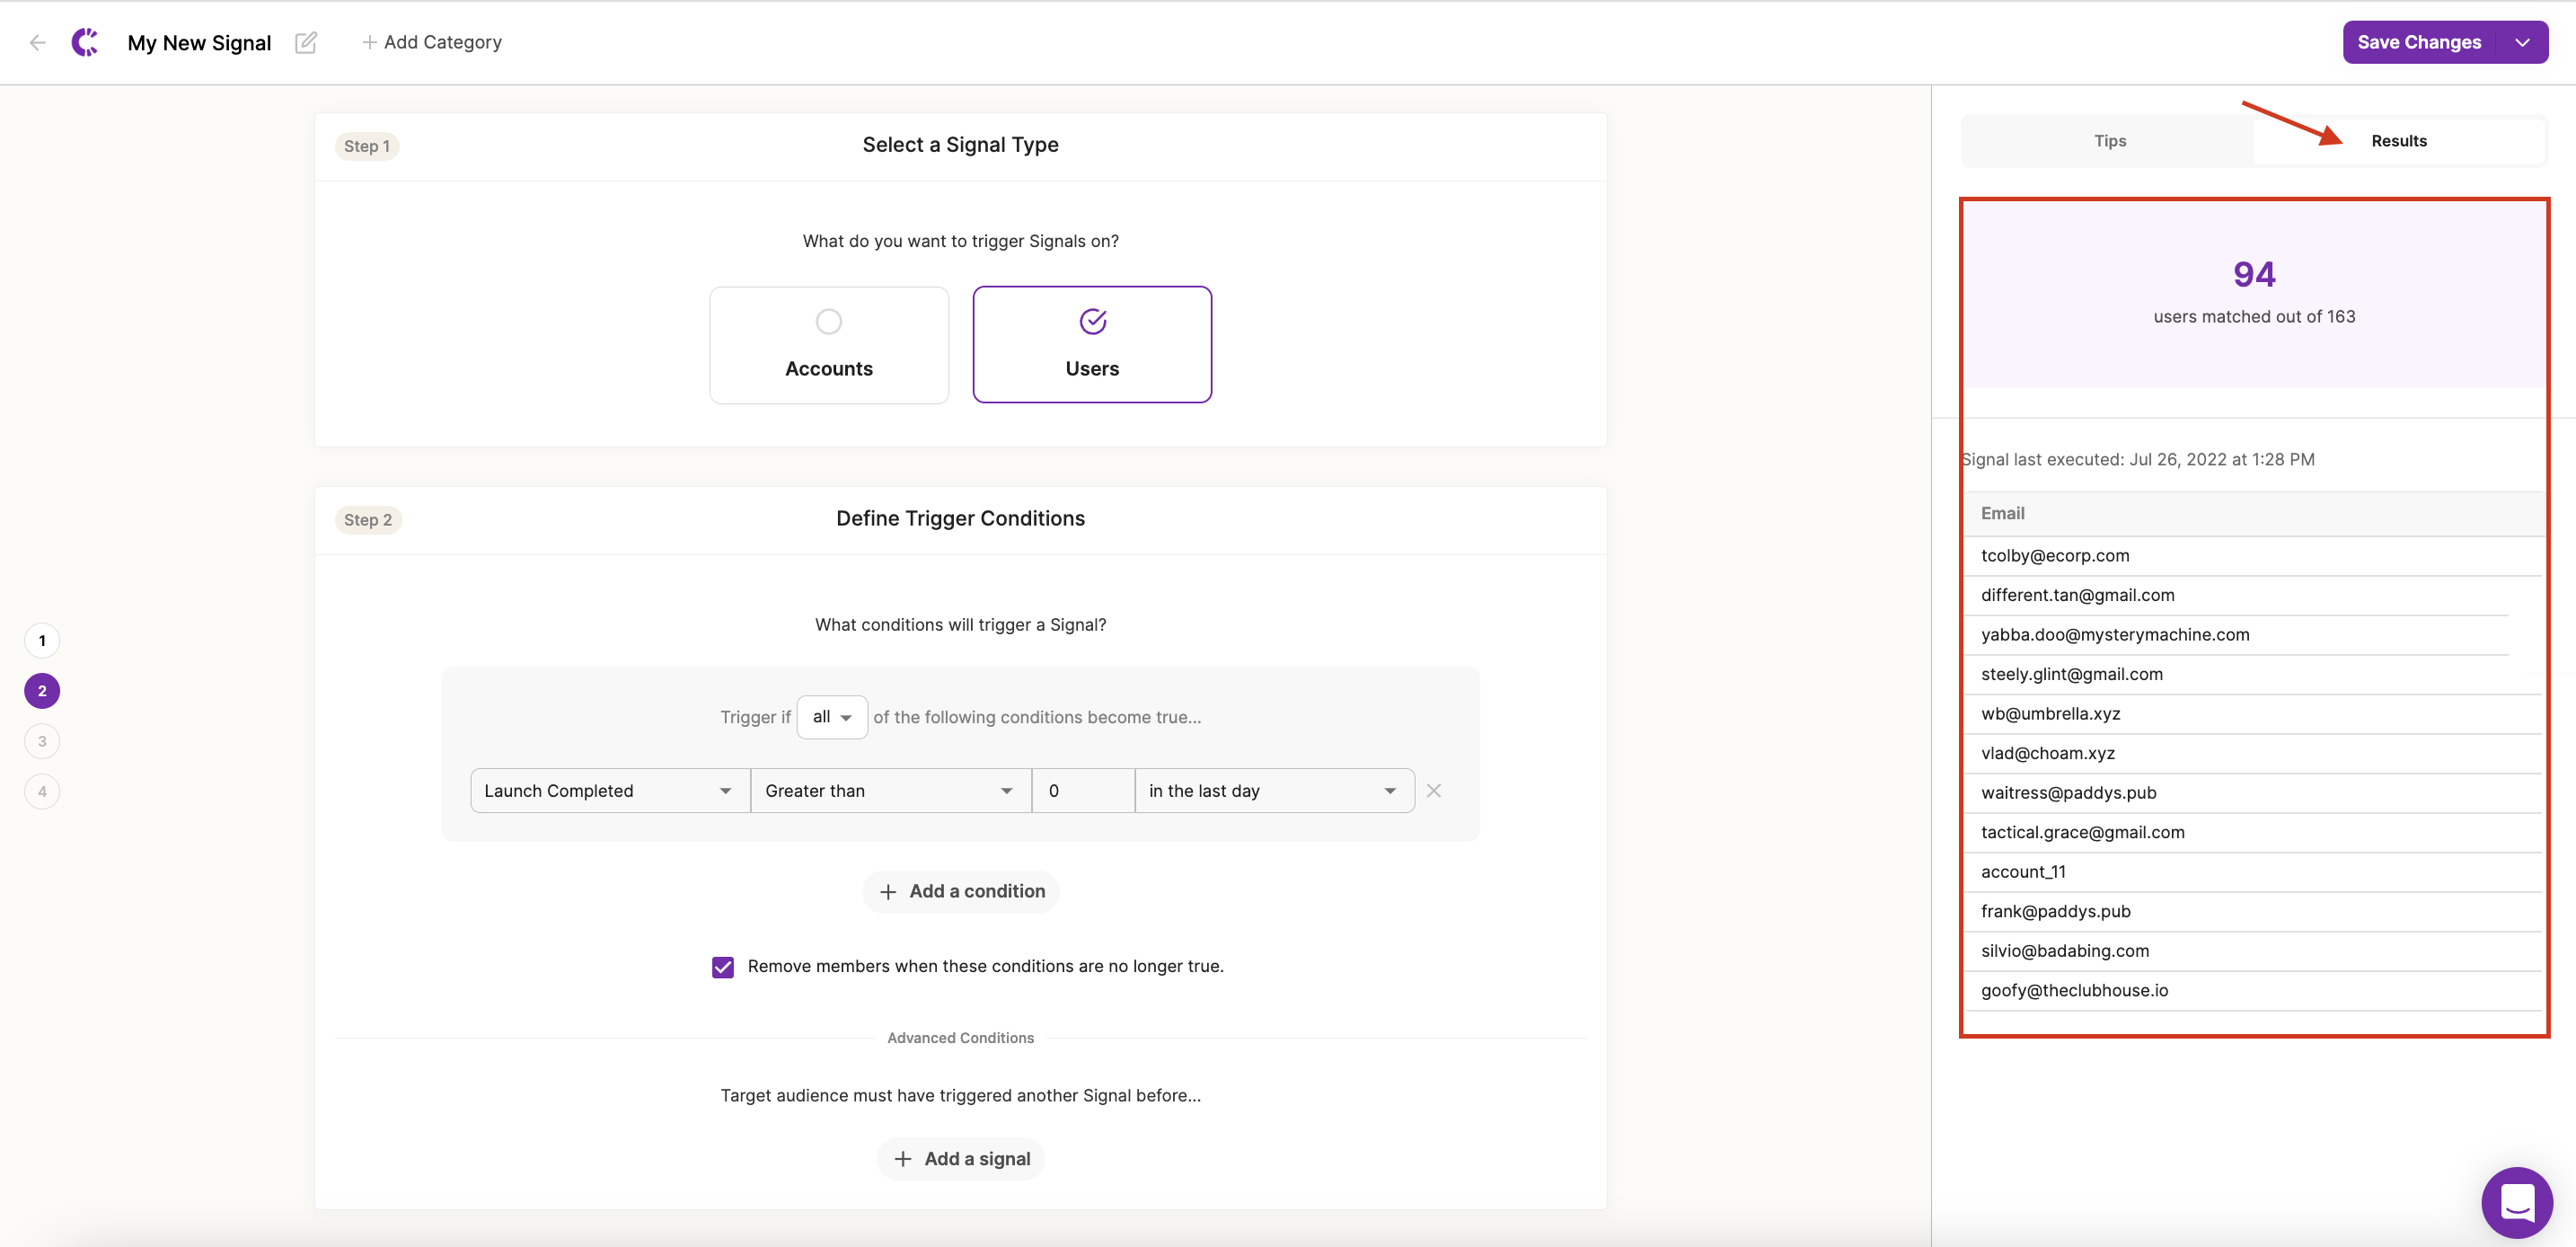Switch to the Tips tab
The image size is (2576, 1247).
pos(2109,141)
